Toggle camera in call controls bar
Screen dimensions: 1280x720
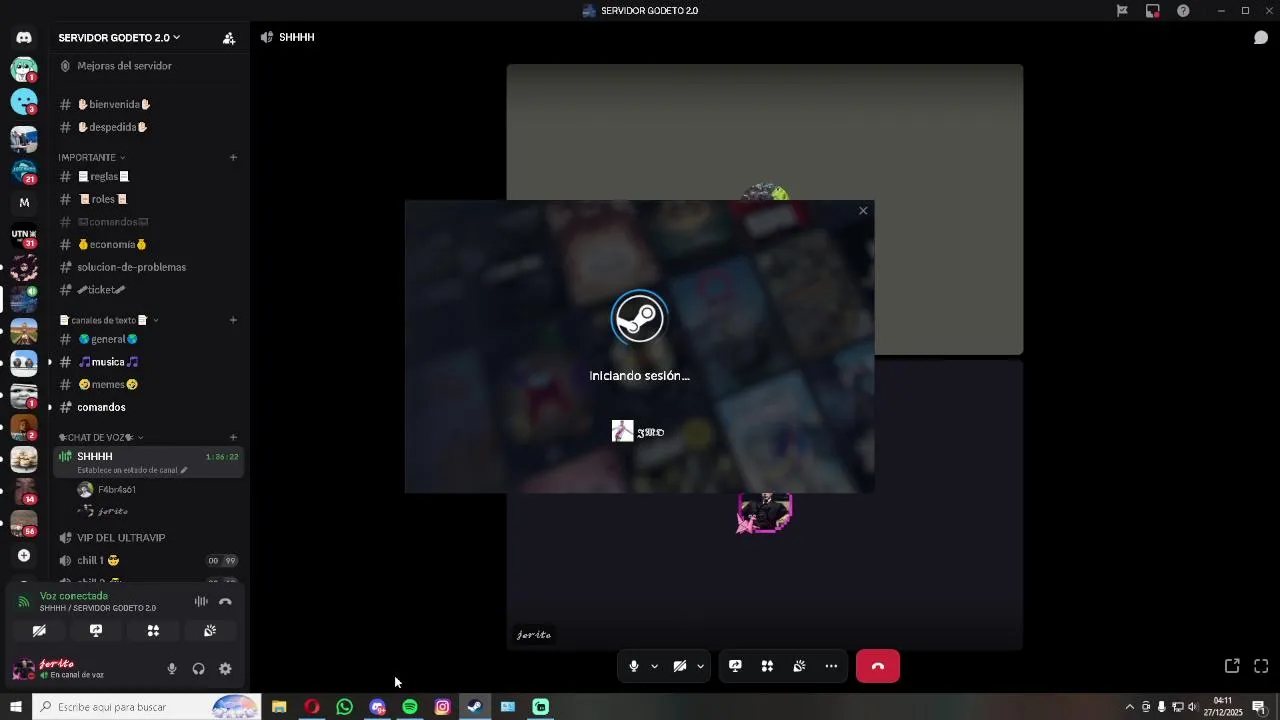click(680, 666)
